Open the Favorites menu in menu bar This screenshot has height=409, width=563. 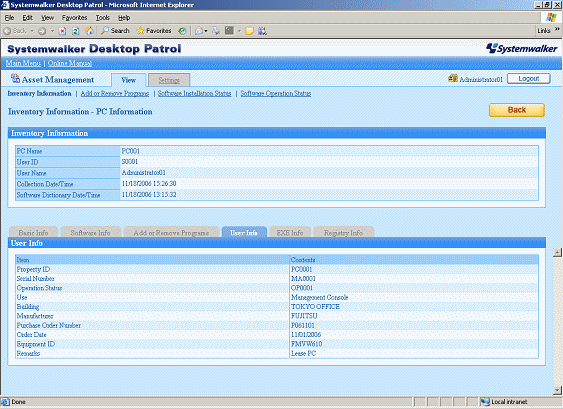(74, 18)
